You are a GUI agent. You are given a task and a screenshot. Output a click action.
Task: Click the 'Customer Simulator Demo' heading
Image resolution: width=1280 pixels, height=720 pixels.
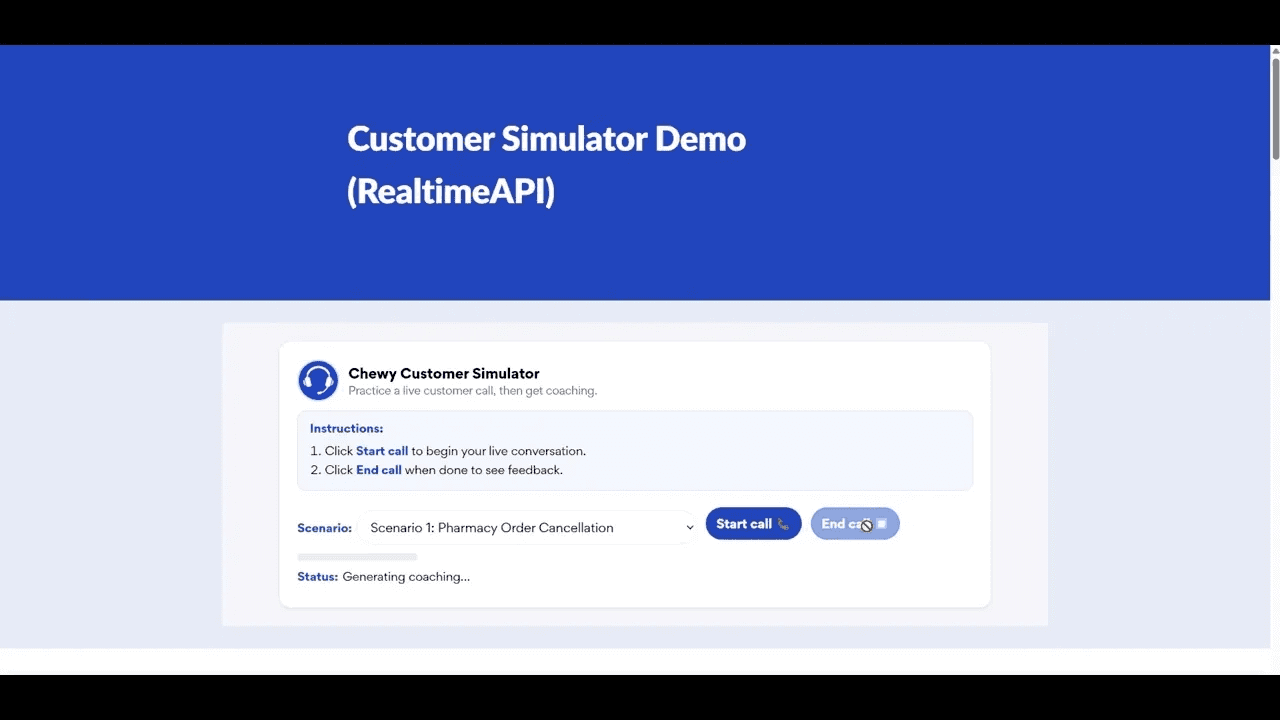point(546,139)
